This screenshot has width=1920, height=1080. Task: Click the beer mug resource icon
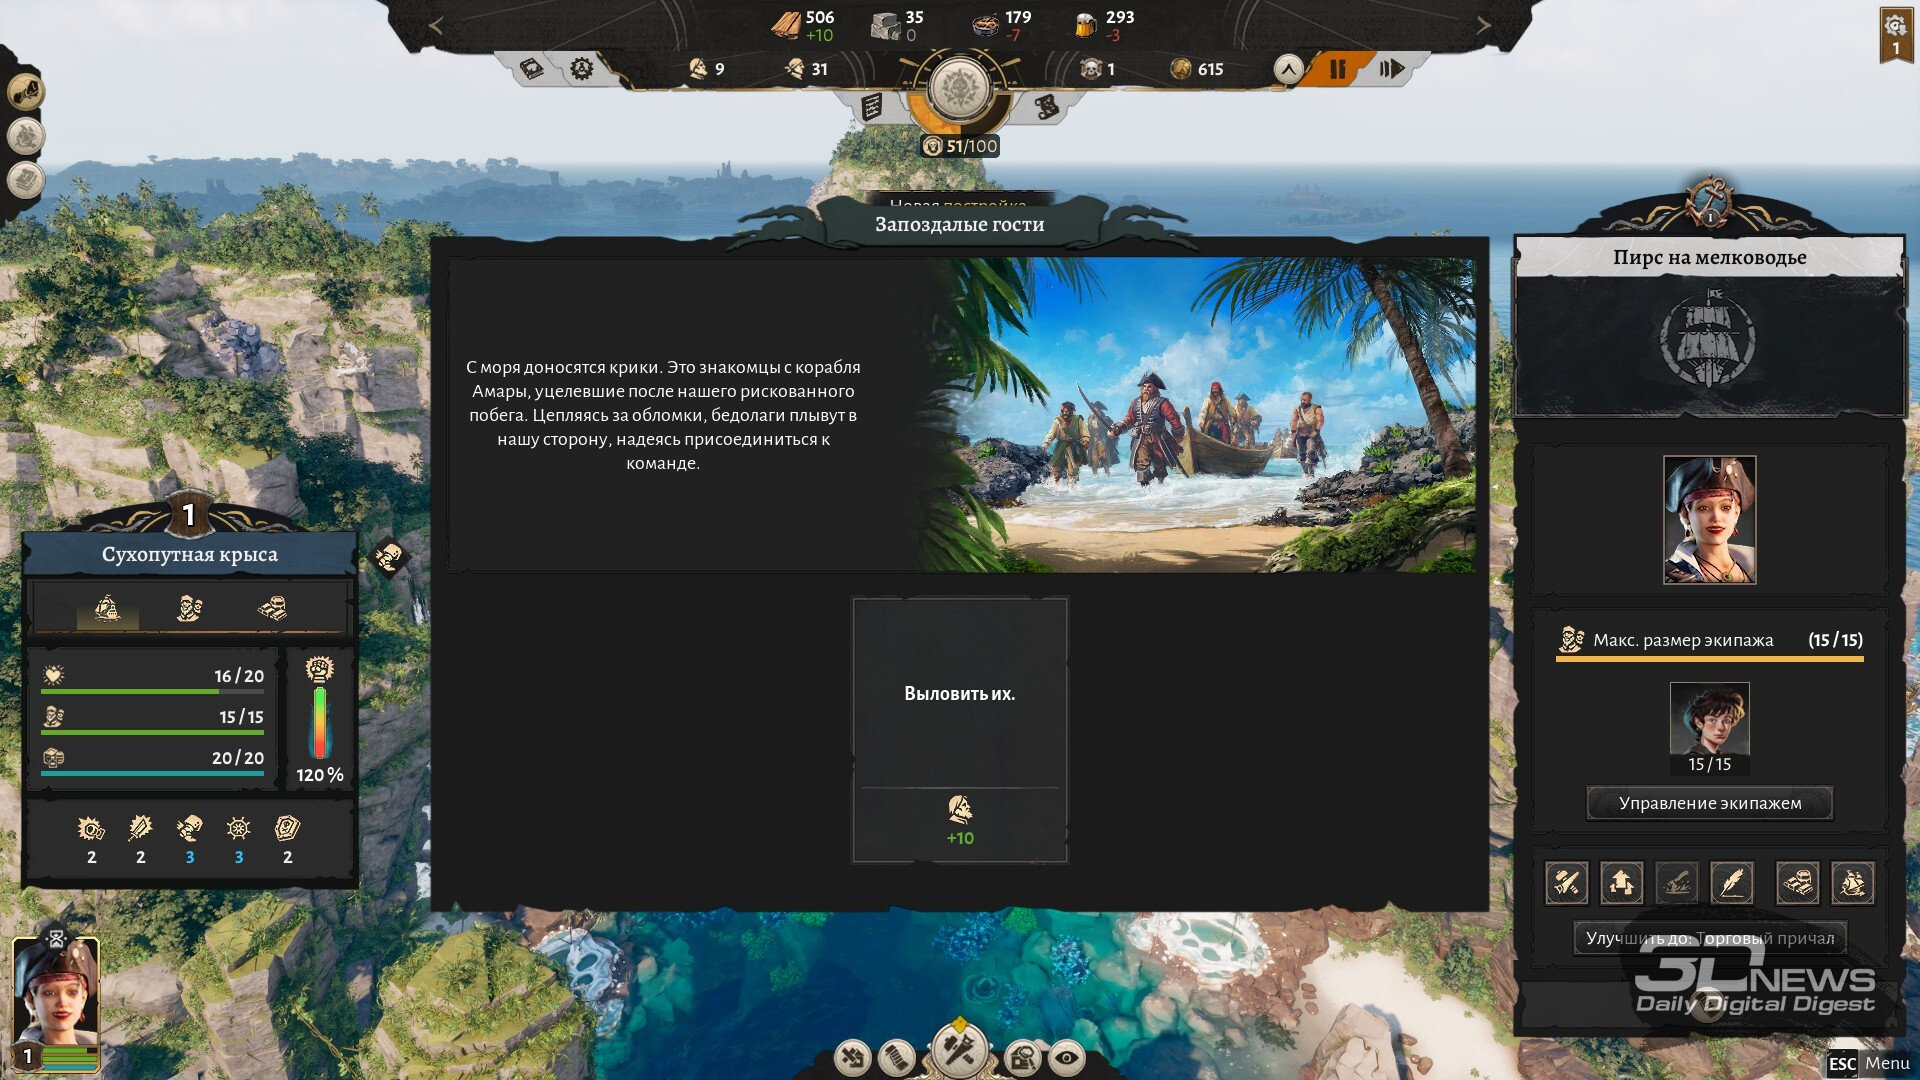coord(1085,25)
